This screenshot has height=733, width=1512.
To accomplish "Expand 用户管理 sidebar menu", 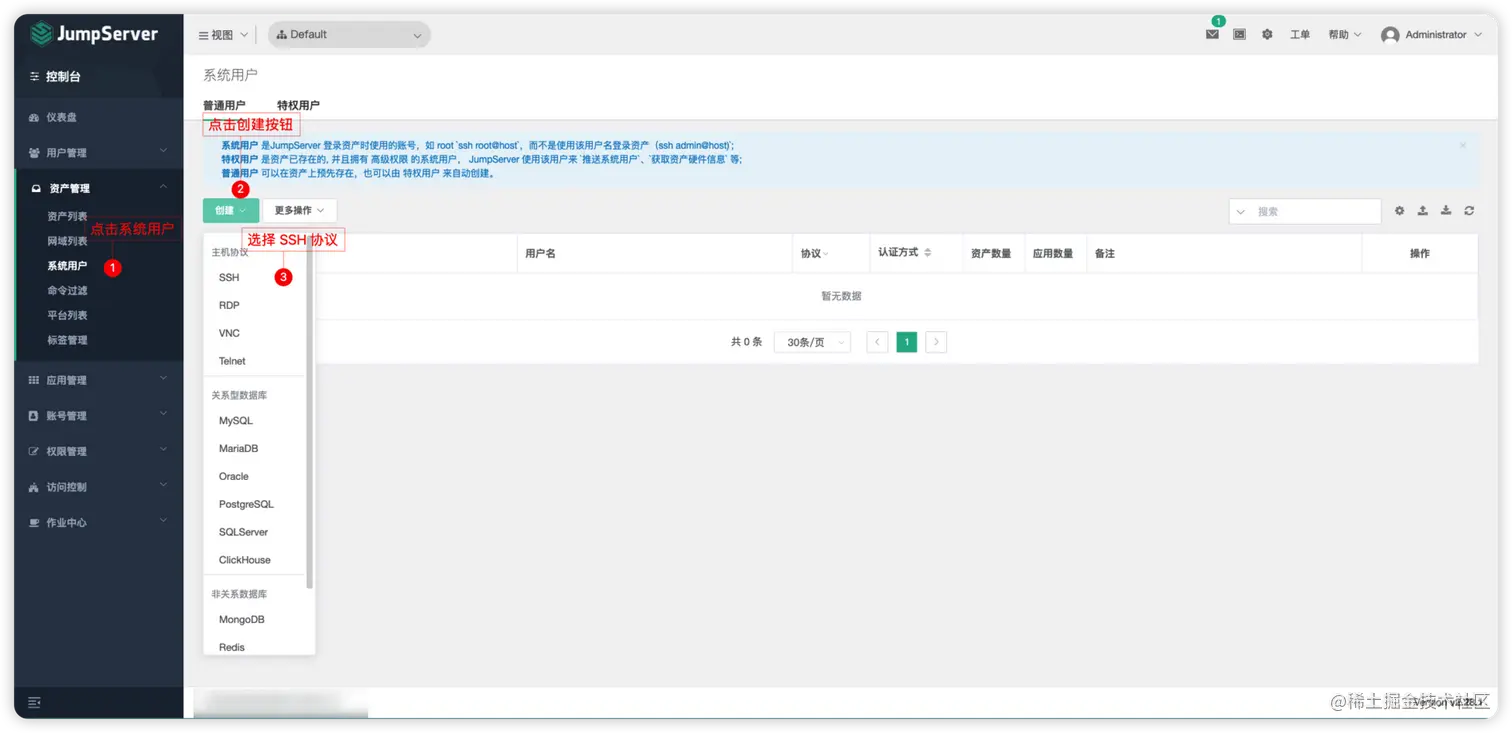I will (99, 153).
